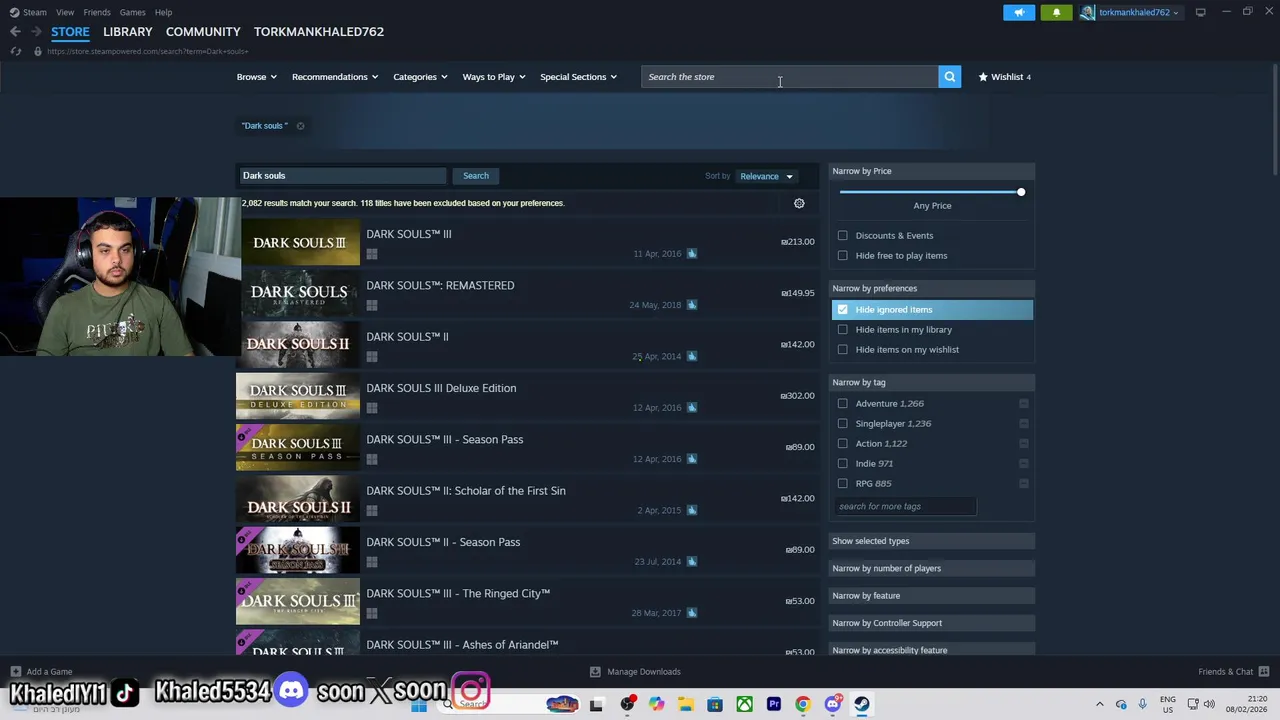Open the Recommendations dropdown menu
1280x720 pixels.
coord(335,77)
